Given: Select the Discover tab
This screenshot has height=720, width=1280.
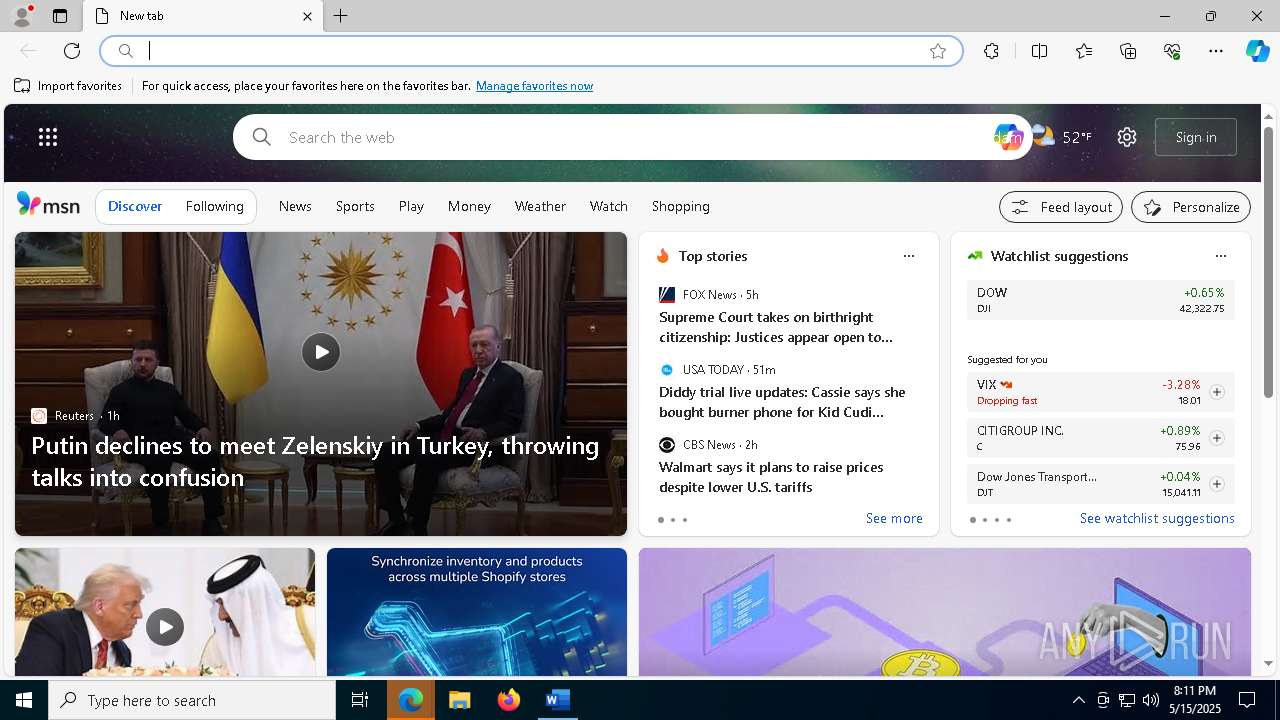Looking at the screenshot, I should click(x=135, y=206).
